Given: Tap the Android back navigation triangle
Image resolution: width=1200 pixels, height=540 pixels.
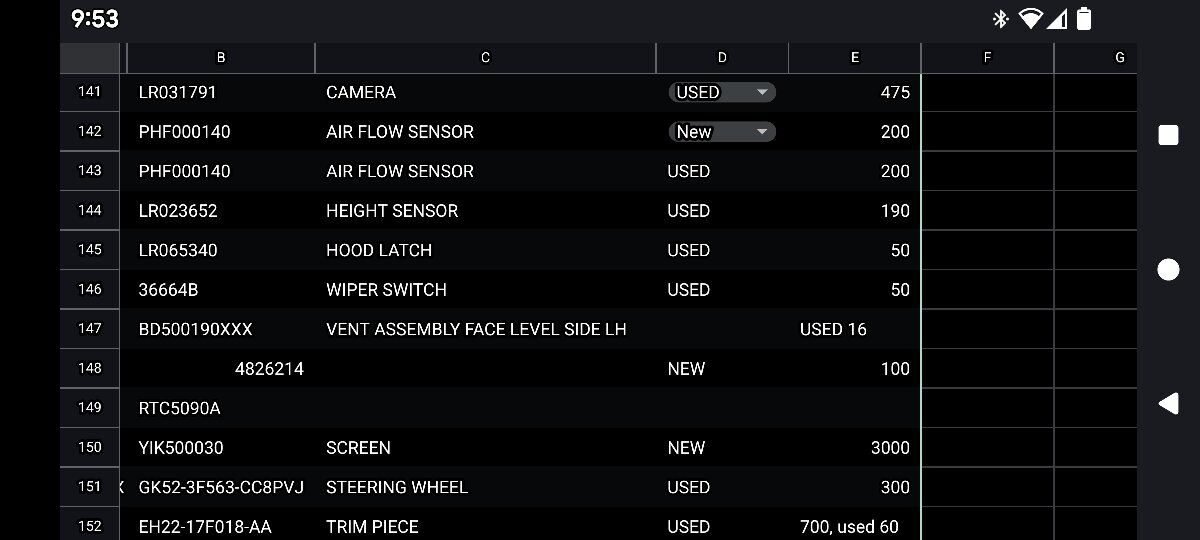Looking at the screenshot, I should click(1168, 403).
